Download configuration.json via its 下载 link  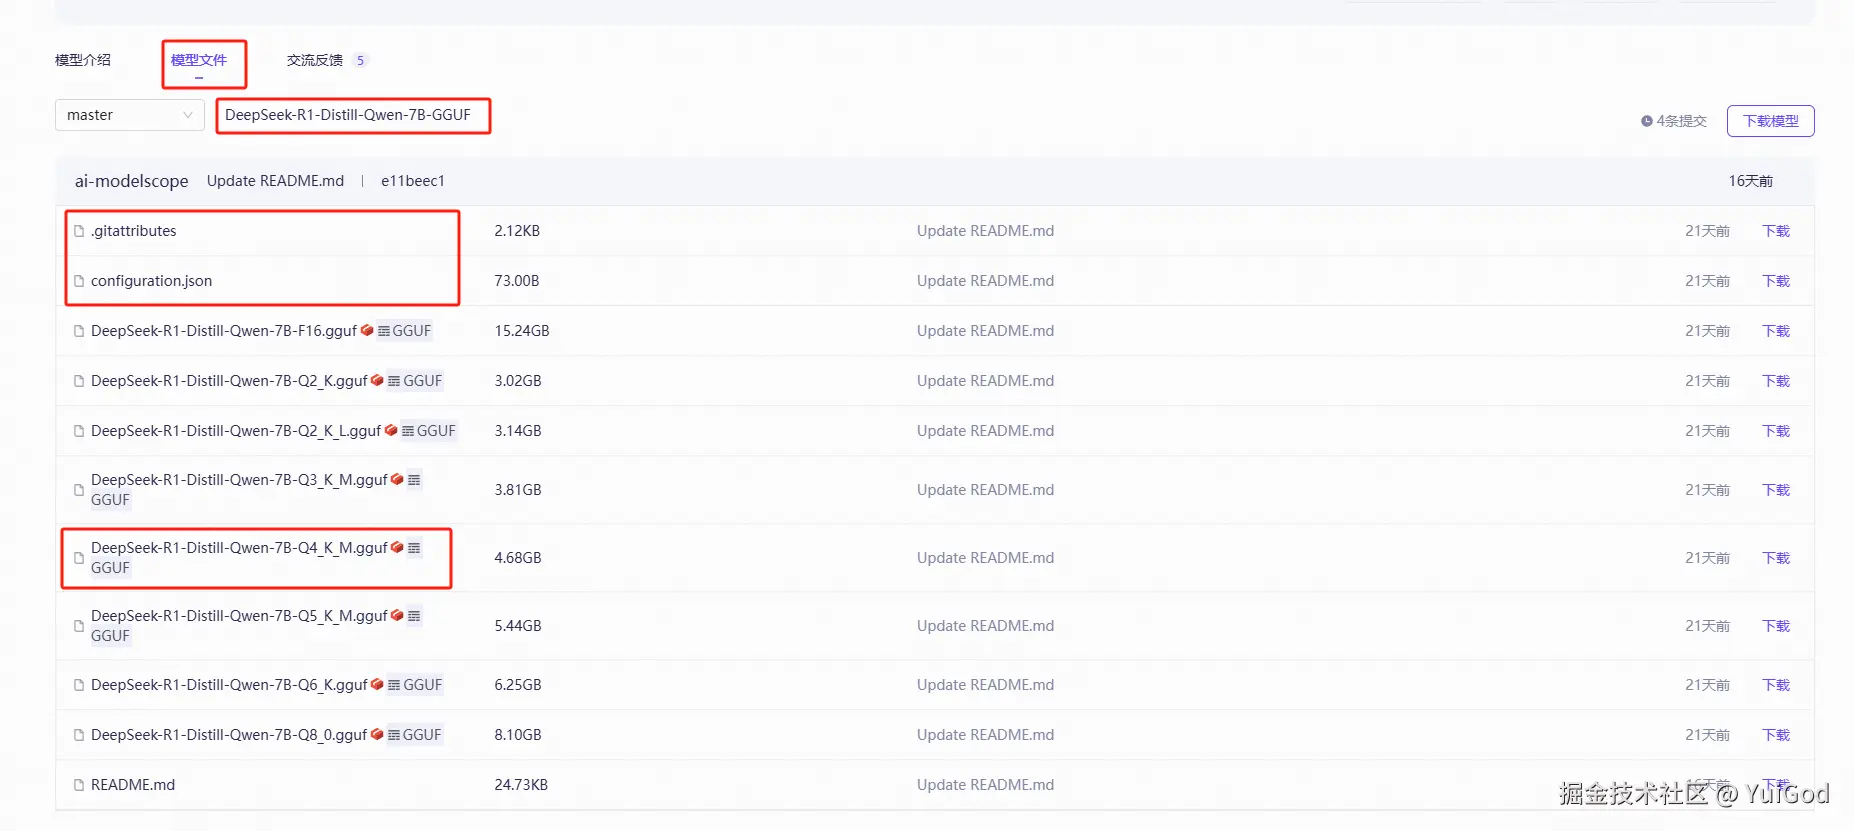[x=1776, y=281]
